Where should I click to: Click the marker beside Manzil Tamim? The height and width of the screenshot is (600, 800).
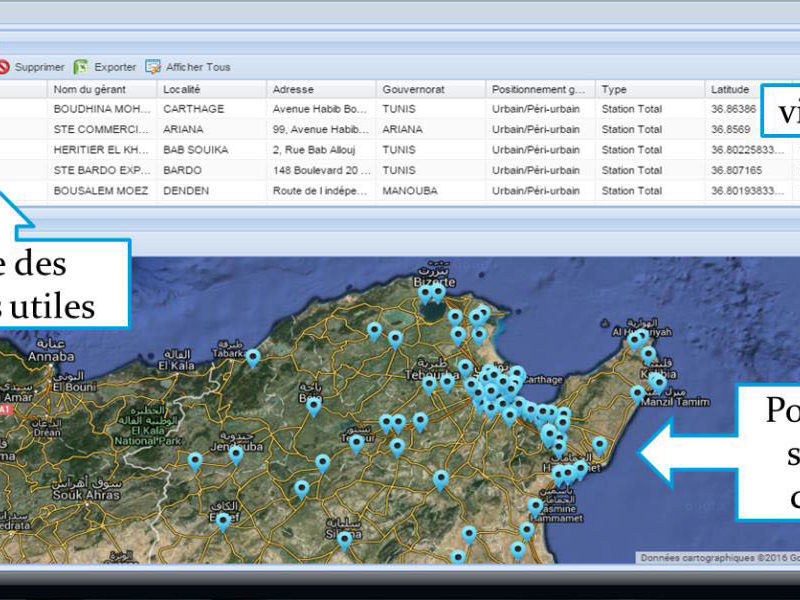[638, 393]
